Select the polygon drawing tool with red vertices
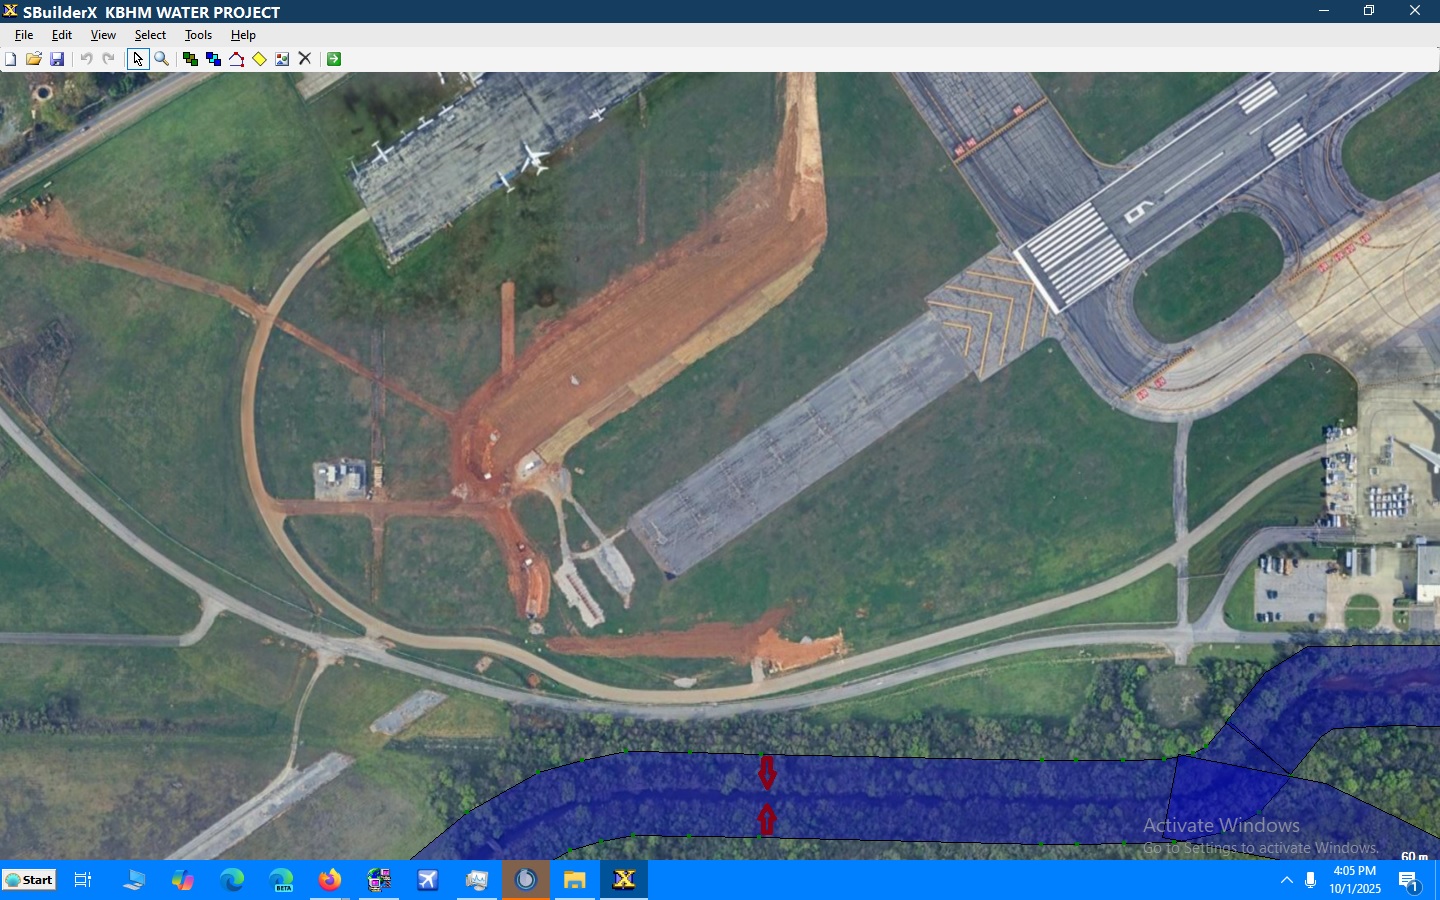Viewport: 1440px width, 900px height. [x=237, y=60]
